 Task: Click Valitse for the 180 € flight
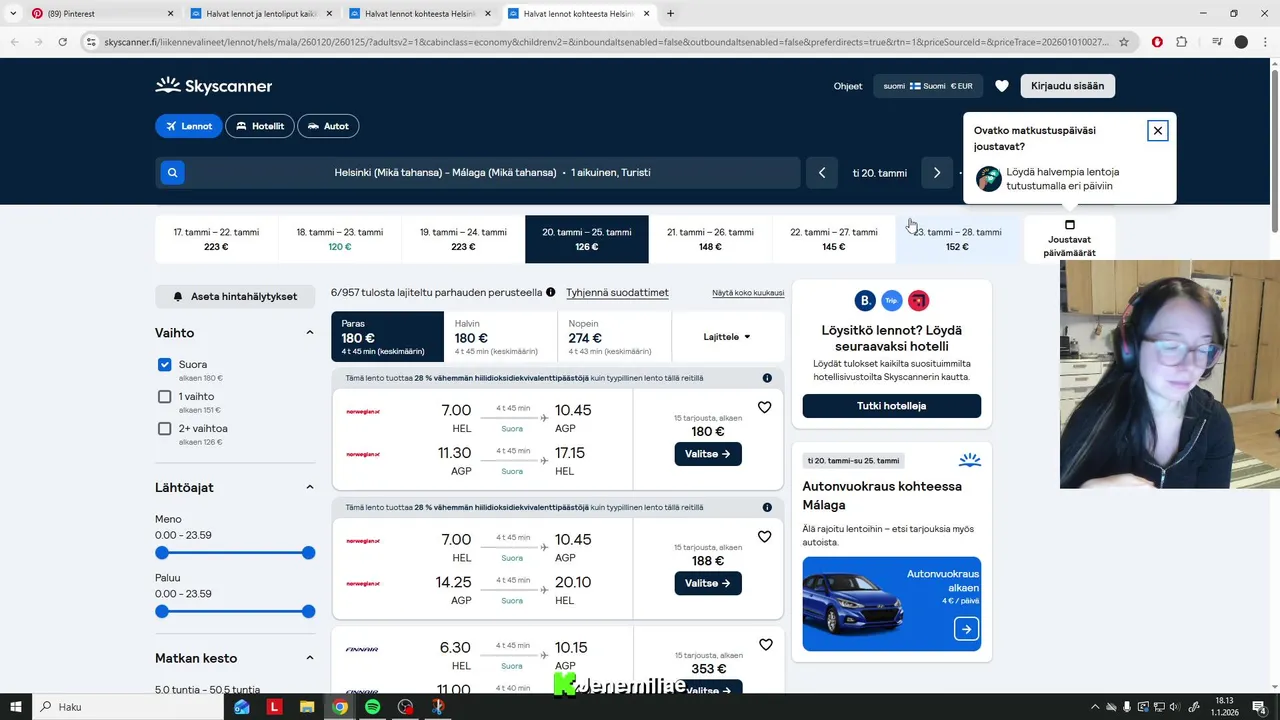(x=708, y=454)
